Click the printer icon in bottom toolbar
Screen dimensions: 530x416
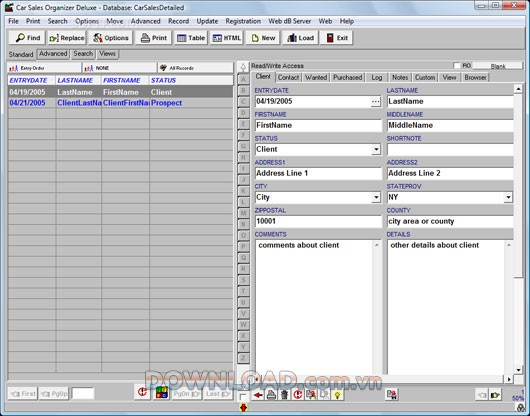pos(271,394)
